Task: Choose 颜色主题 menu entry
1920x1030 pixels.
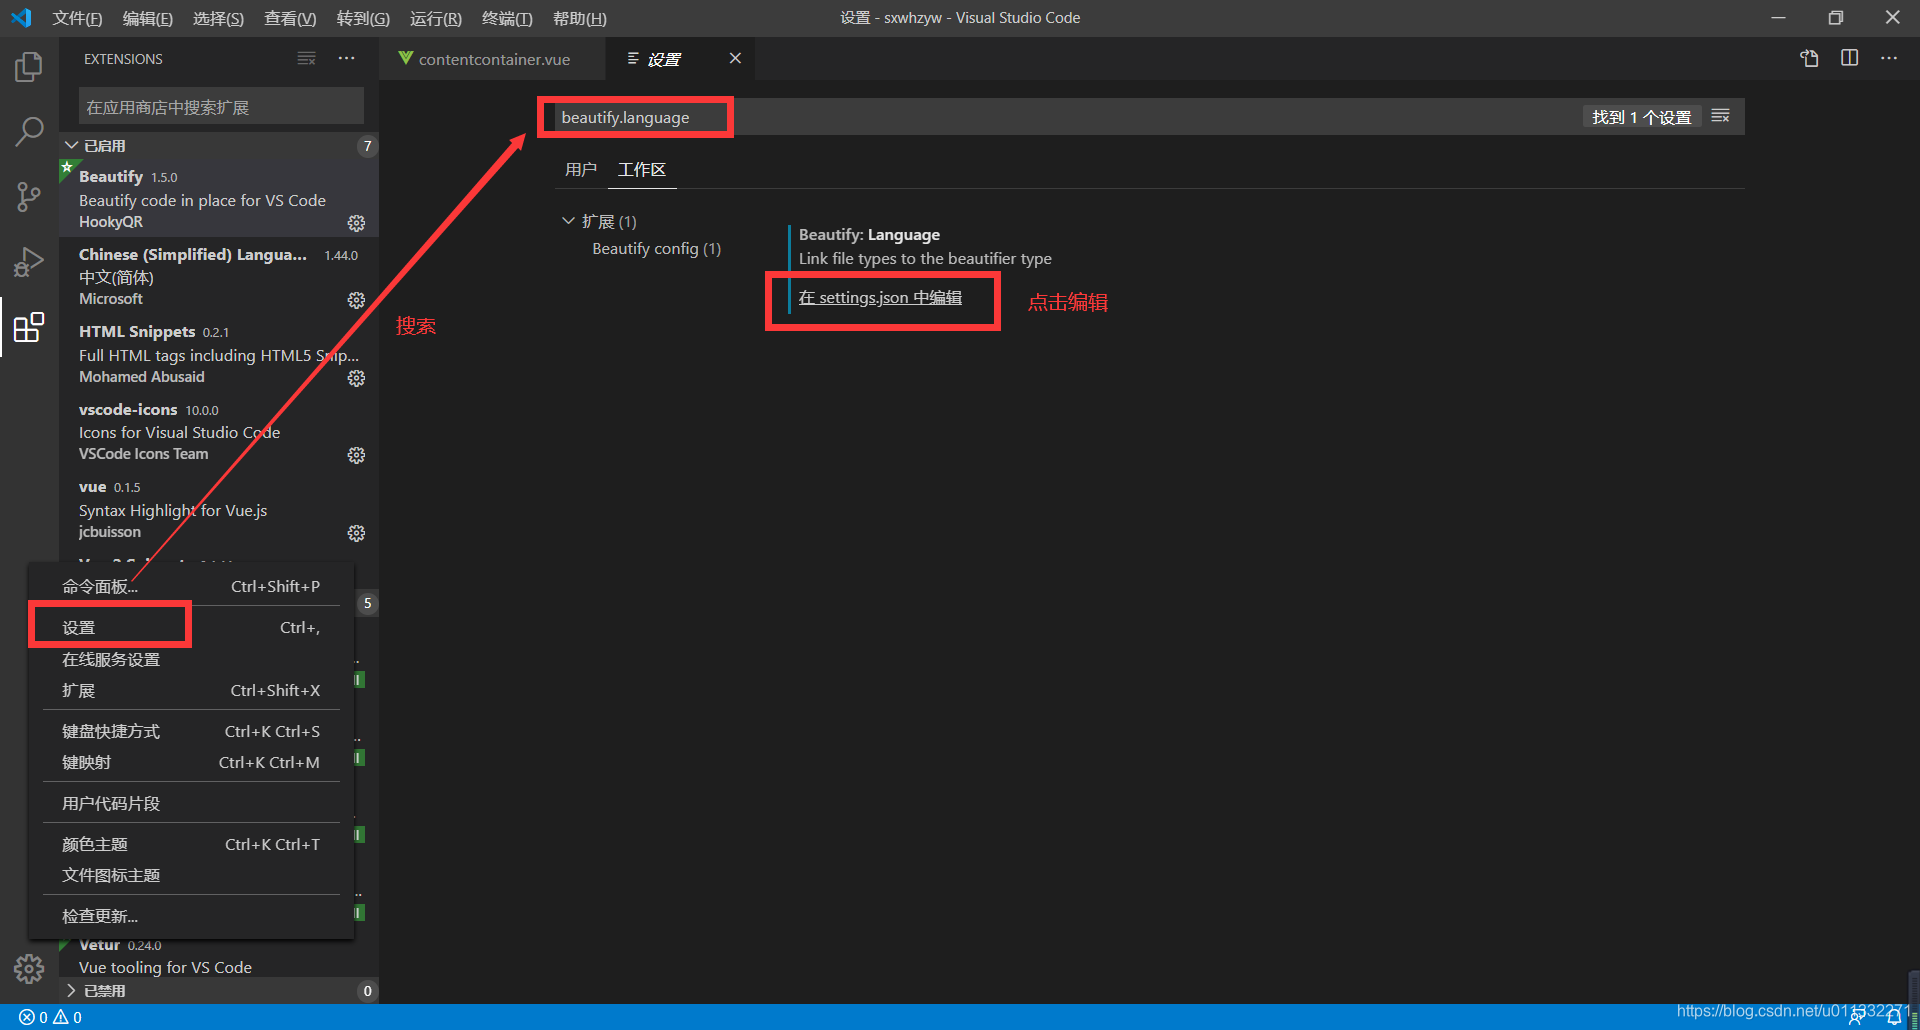Action: (x=191, y=844)
